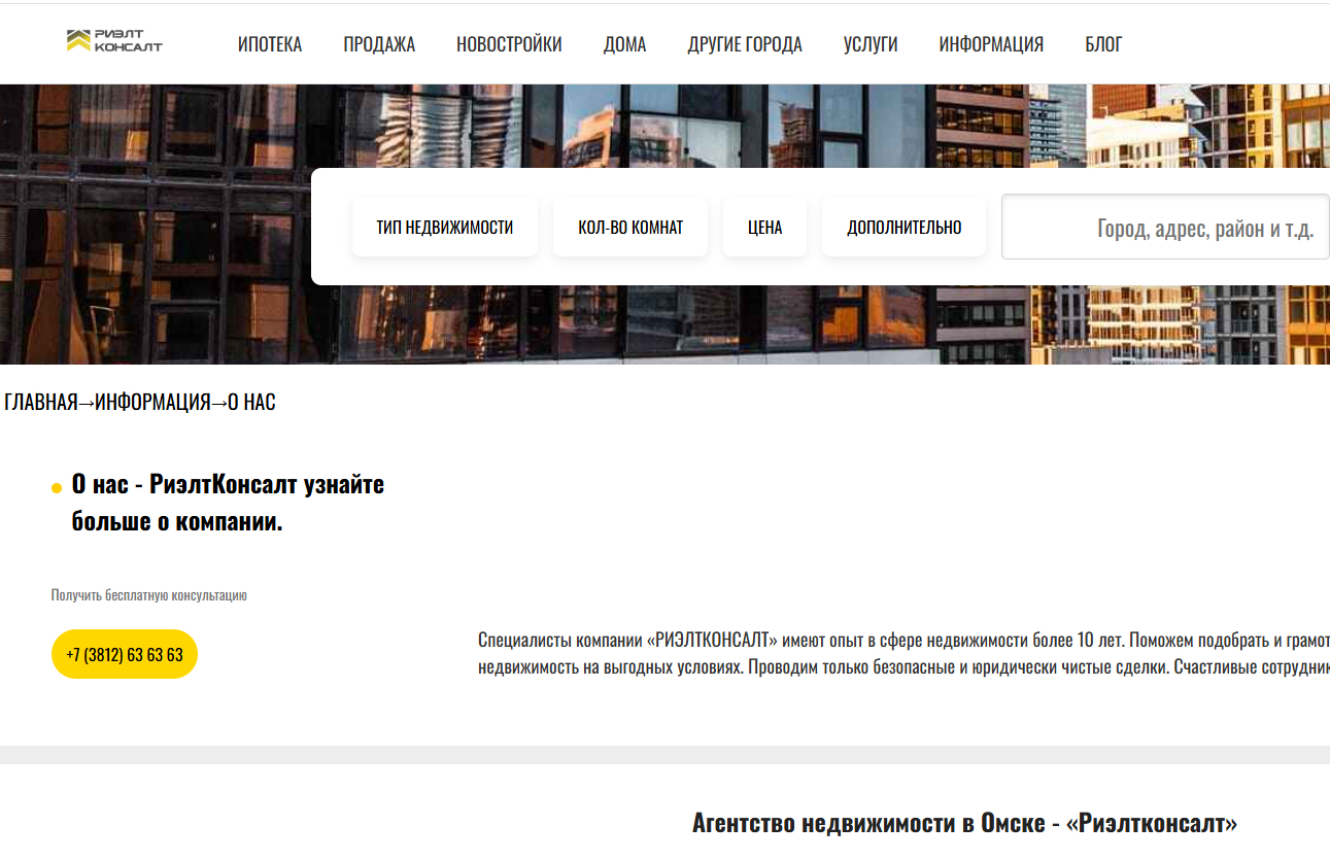Visit the БЛОГ page
Viewport: 1330px width, 860px height.
tap(1103, 45)
